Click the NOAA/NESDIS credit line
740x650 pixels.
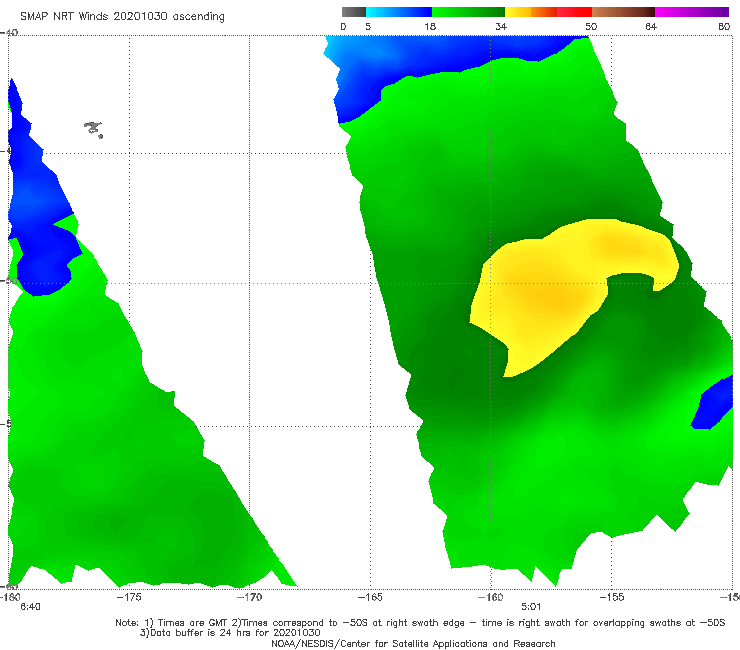pyautogui.click(x=413, y=643)
